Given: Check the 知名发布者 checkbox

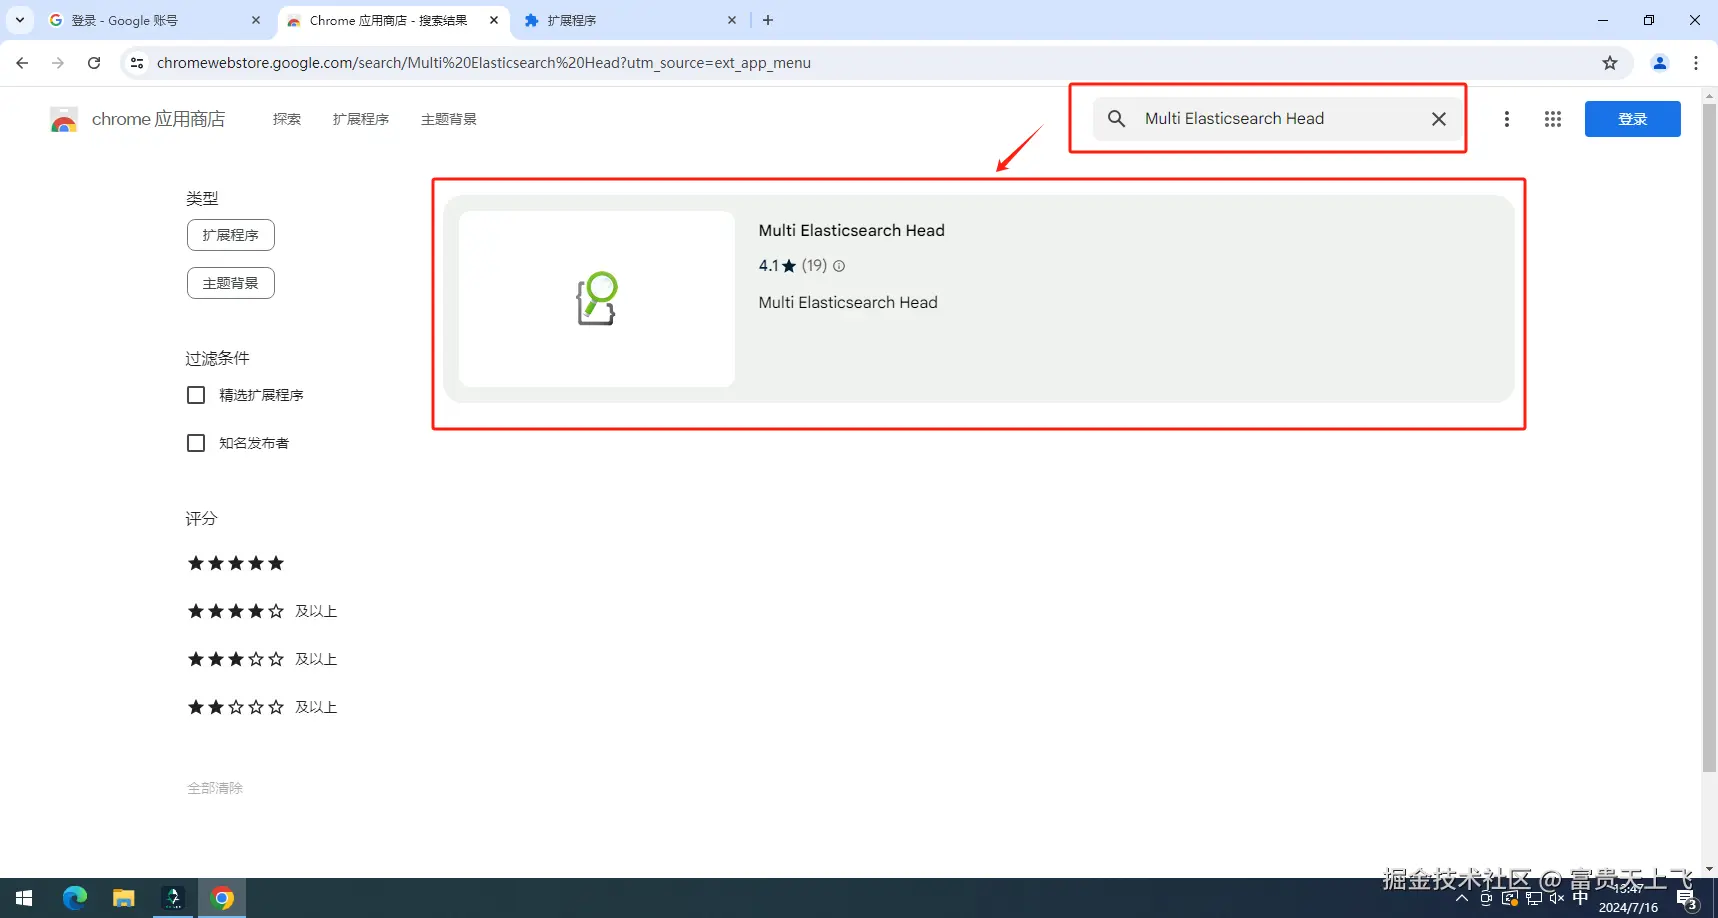Looking at the screenshot, I should tap(196, 443).
